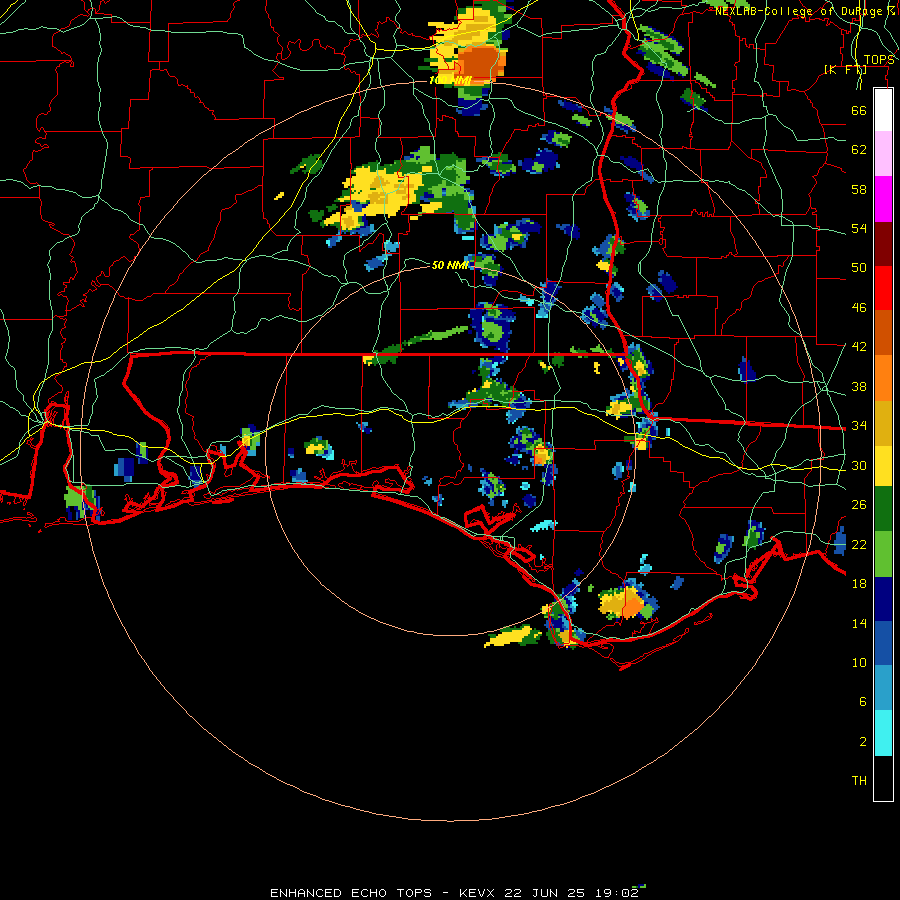This screenshot has height=900, width=900.
Task: Click the light pink legend swatch
Action: click(x=883, y=154)
